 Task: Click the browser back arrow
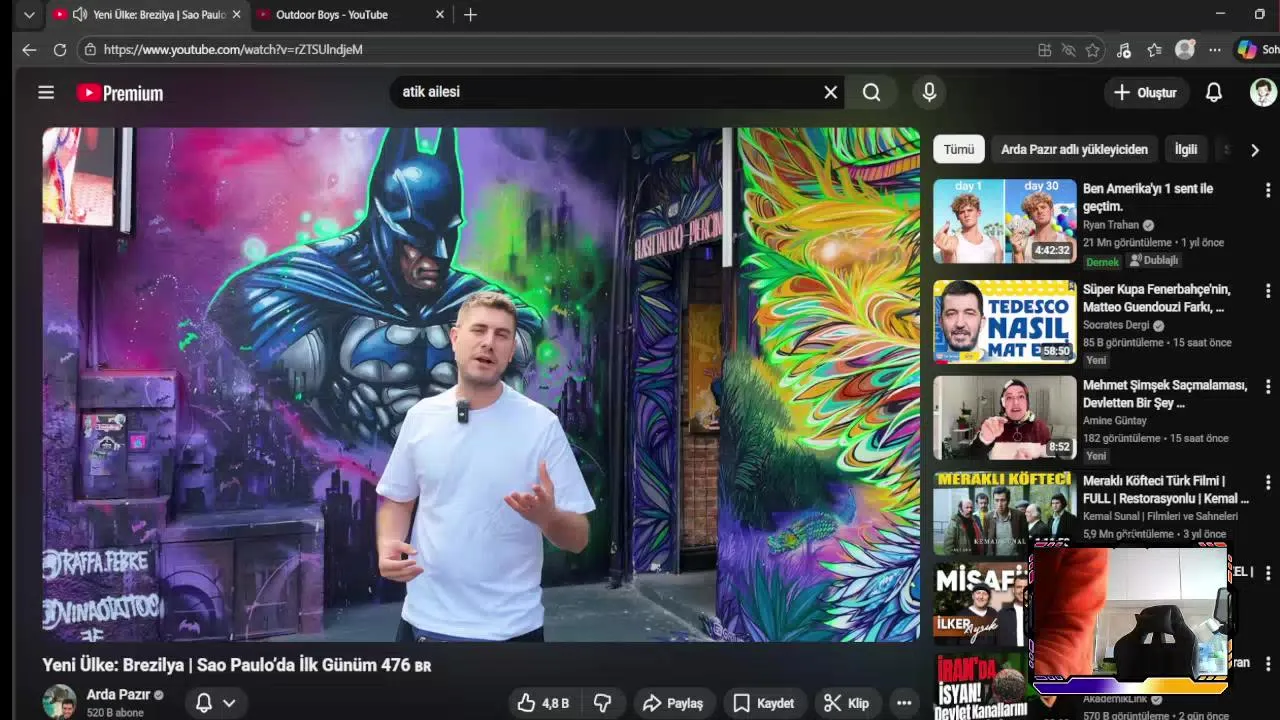tap(29, 49)
